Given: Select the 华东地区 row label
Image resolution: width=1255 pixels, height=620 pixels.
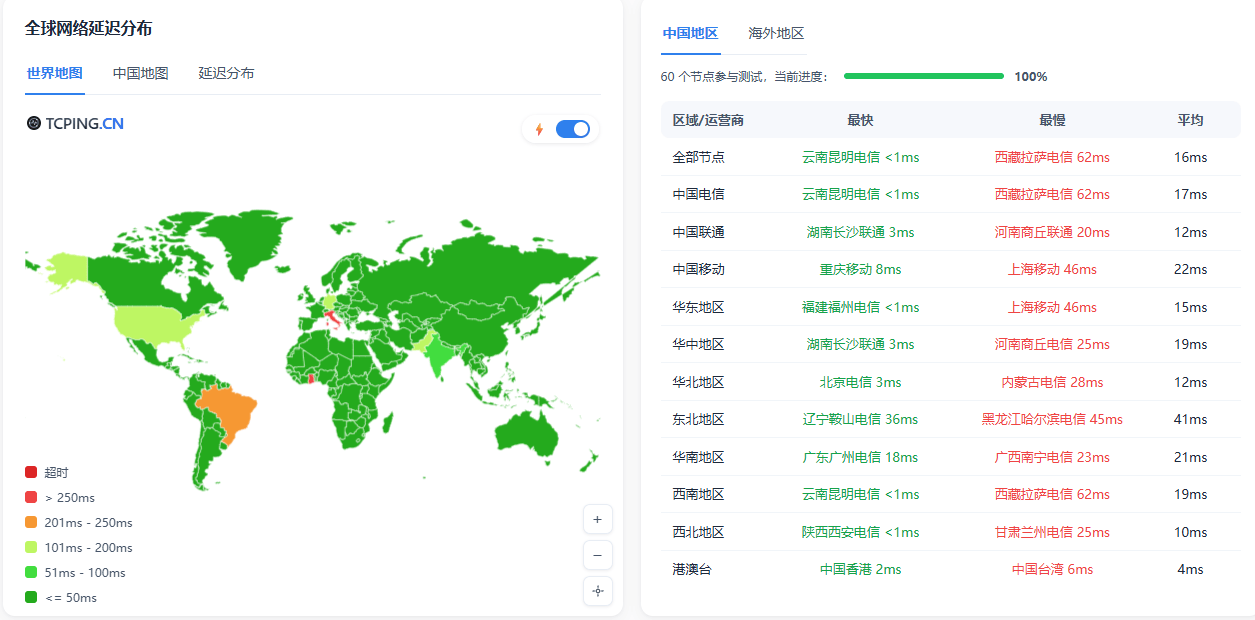Looking at the screenshot, I should coord(698,307).
